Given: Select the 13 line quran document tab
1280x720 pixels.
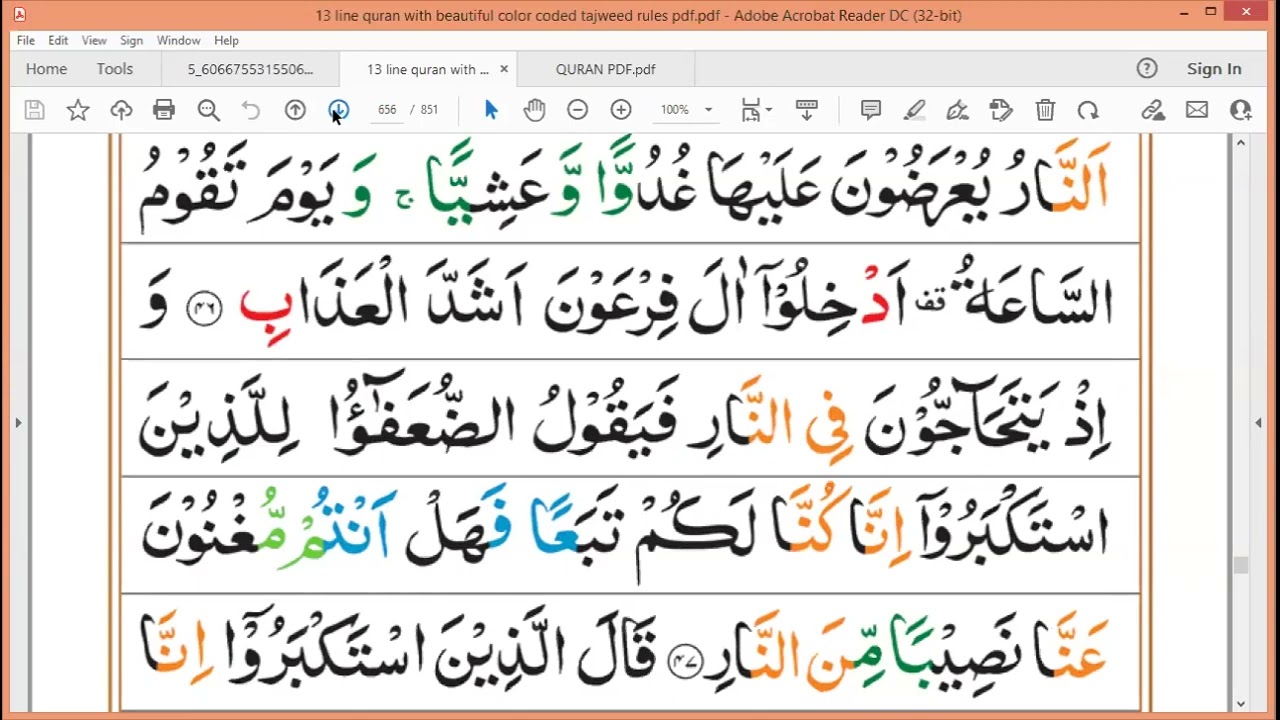Looking at the screenshot, I should point(428,69).
